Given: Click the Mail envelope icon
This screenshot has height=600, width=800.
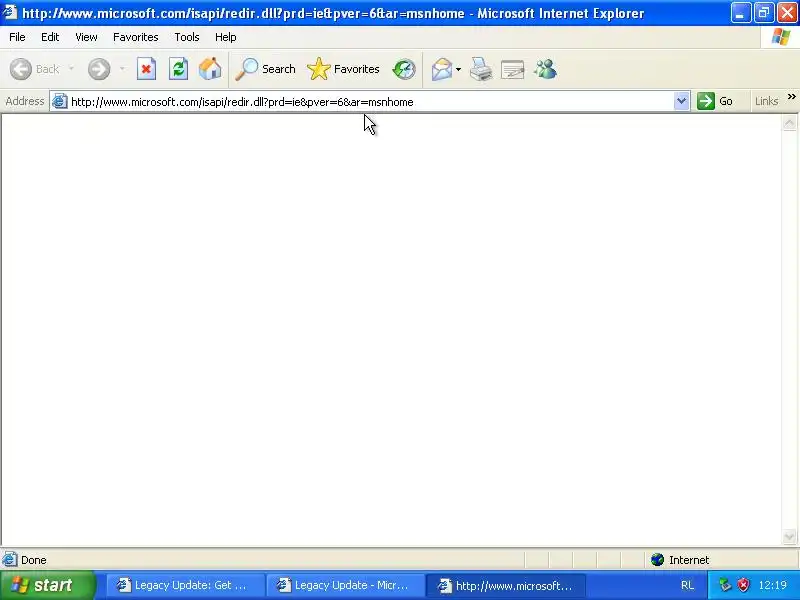Looking at the screenshot, I should 441,69.
